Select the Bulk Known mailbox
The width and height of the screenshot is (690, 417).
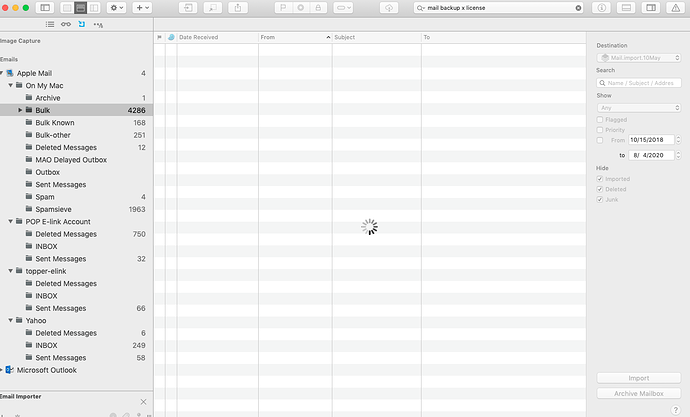pos(77,123)
